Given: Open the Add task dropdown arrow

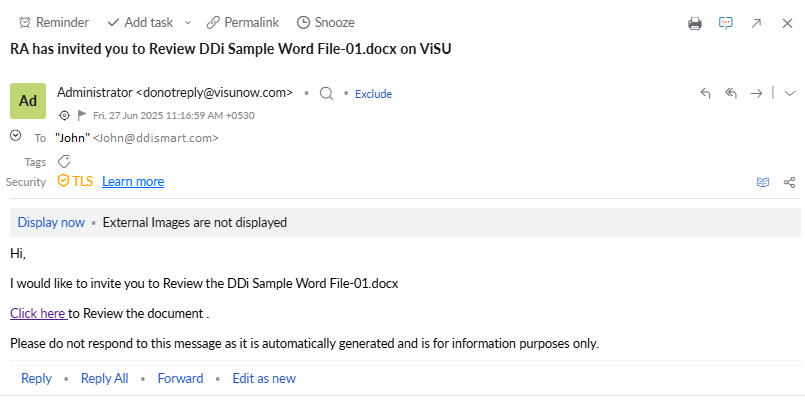Looking at the screenshot, I should point(187,22).
